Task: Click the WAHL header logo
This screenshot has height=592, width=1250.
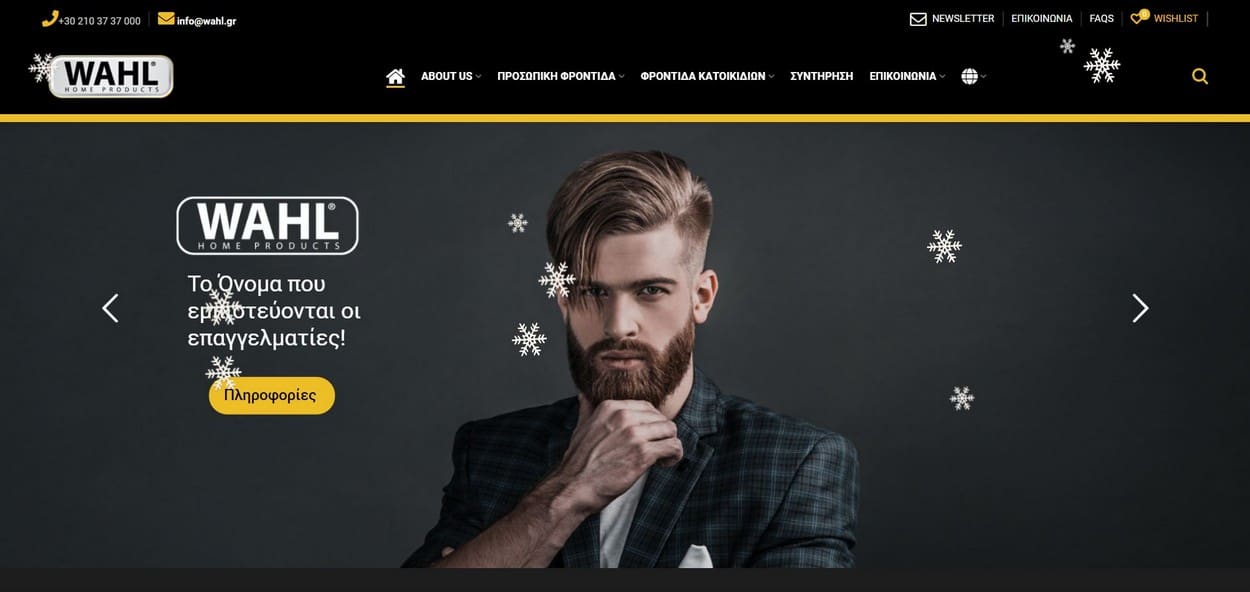Action: coord(111,76)
